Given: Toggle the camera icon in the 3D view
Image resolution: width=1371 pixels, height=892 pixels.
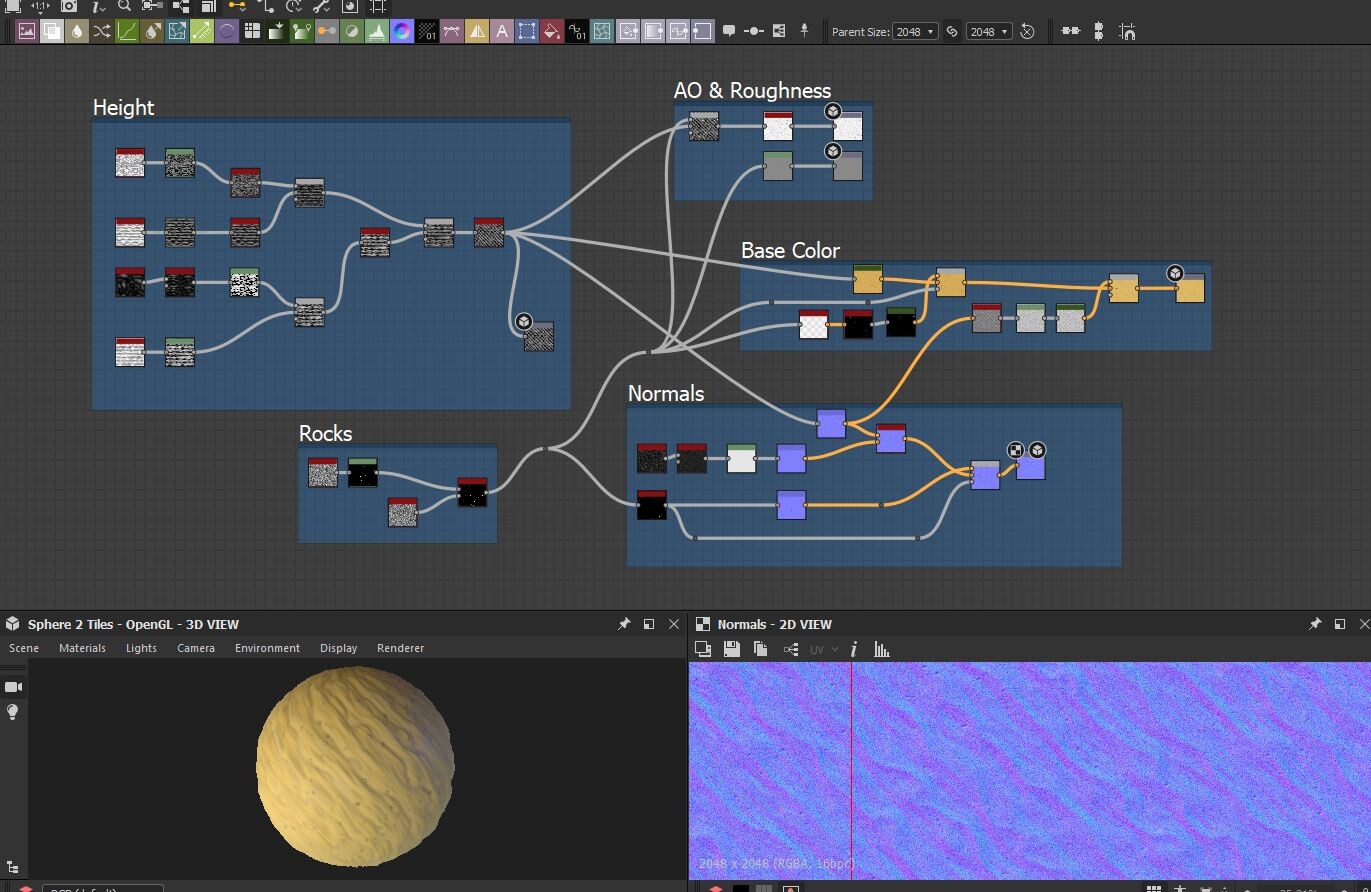Looking at the screenshot, I should pyautogui.click(x=13, y=687).
